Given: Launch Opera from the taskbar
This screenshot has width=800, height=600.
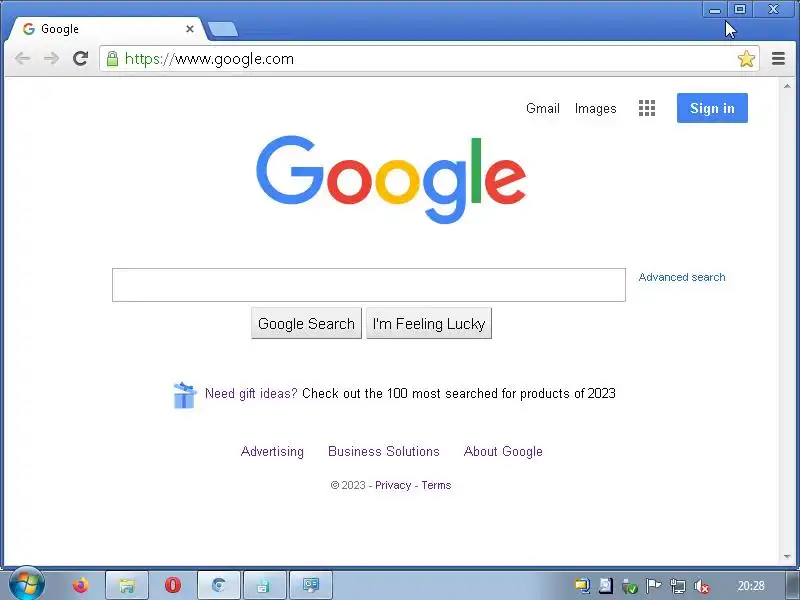Looking at the screenshot, I should click(173, 585).
